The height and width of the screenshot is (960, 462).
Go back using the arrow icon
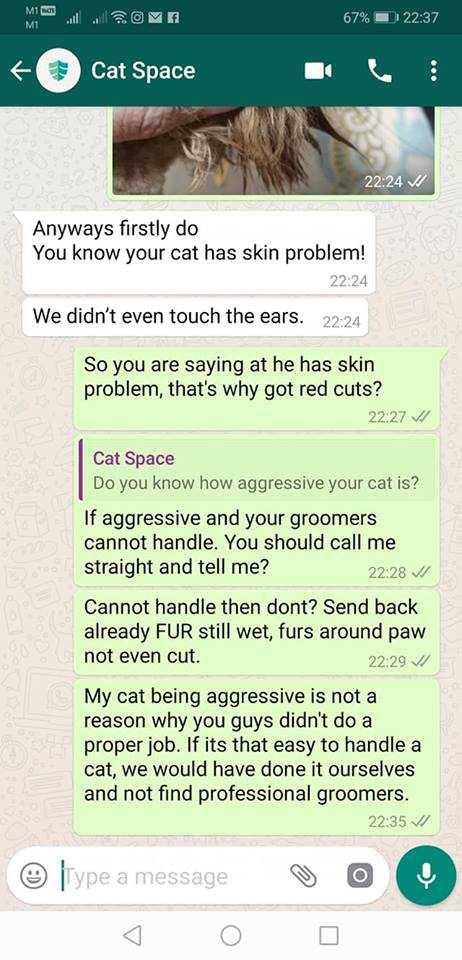20,71
